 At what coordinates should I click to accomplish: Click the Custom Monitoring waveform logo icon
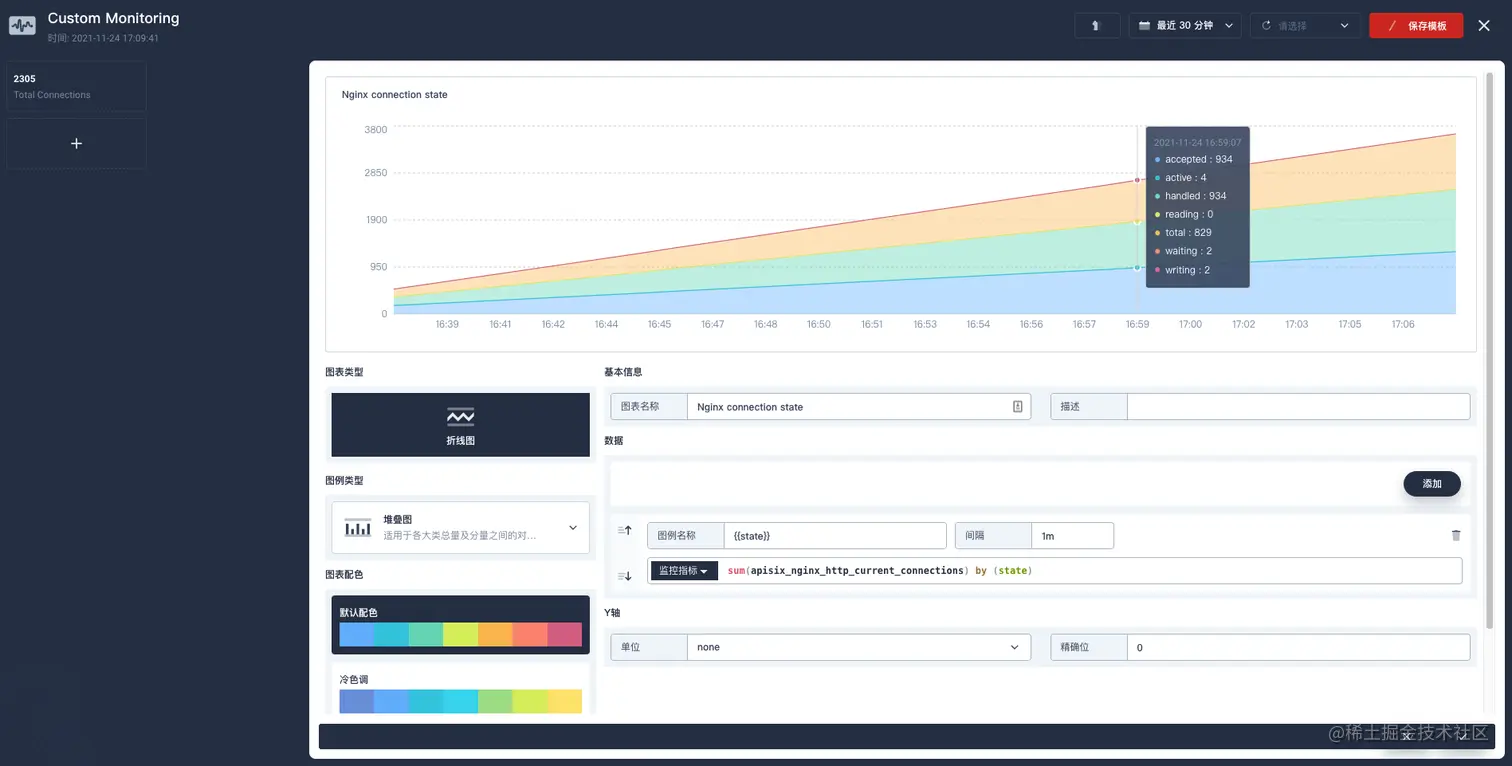click(x=22, y=26)
